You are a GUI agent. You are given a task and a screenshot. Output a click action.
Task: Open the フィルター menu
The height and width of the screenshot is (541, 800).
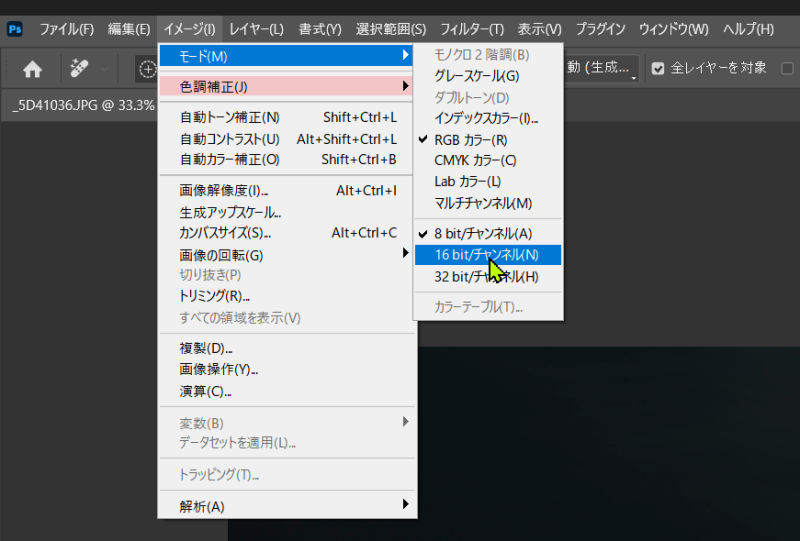click(x=470, y=29)
